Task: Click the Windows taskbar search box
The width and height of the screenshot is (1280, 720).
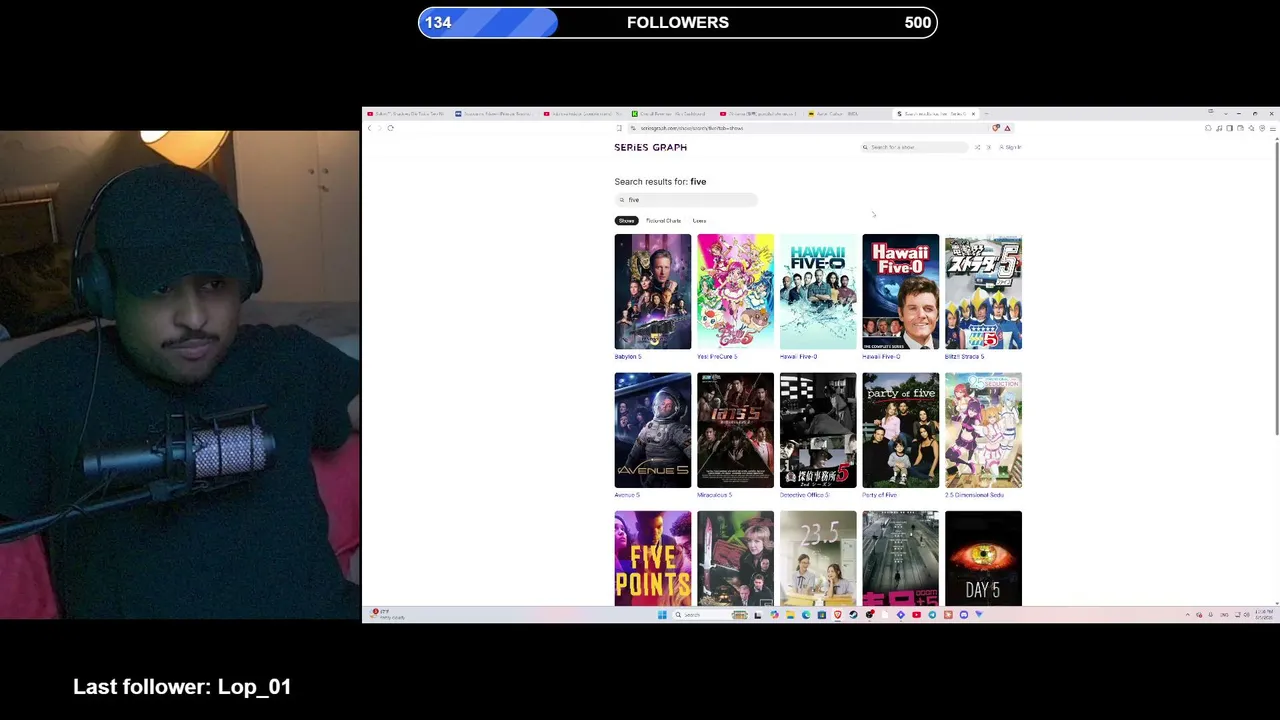Action: click(x=710, y=615)
